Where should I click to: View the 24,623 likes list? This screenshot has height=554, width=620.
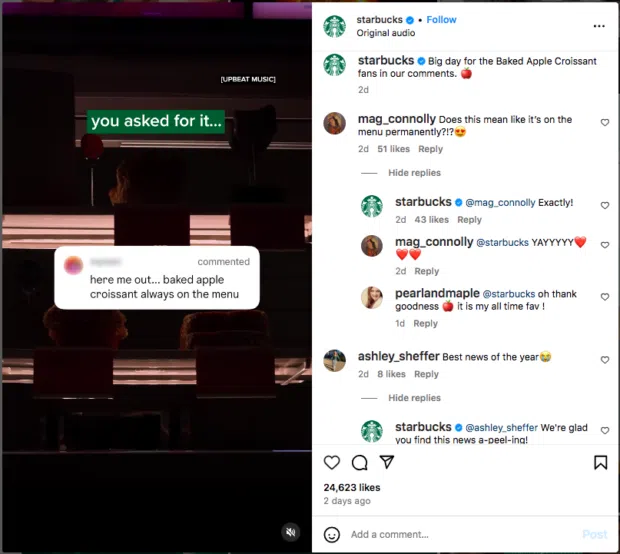352,488
